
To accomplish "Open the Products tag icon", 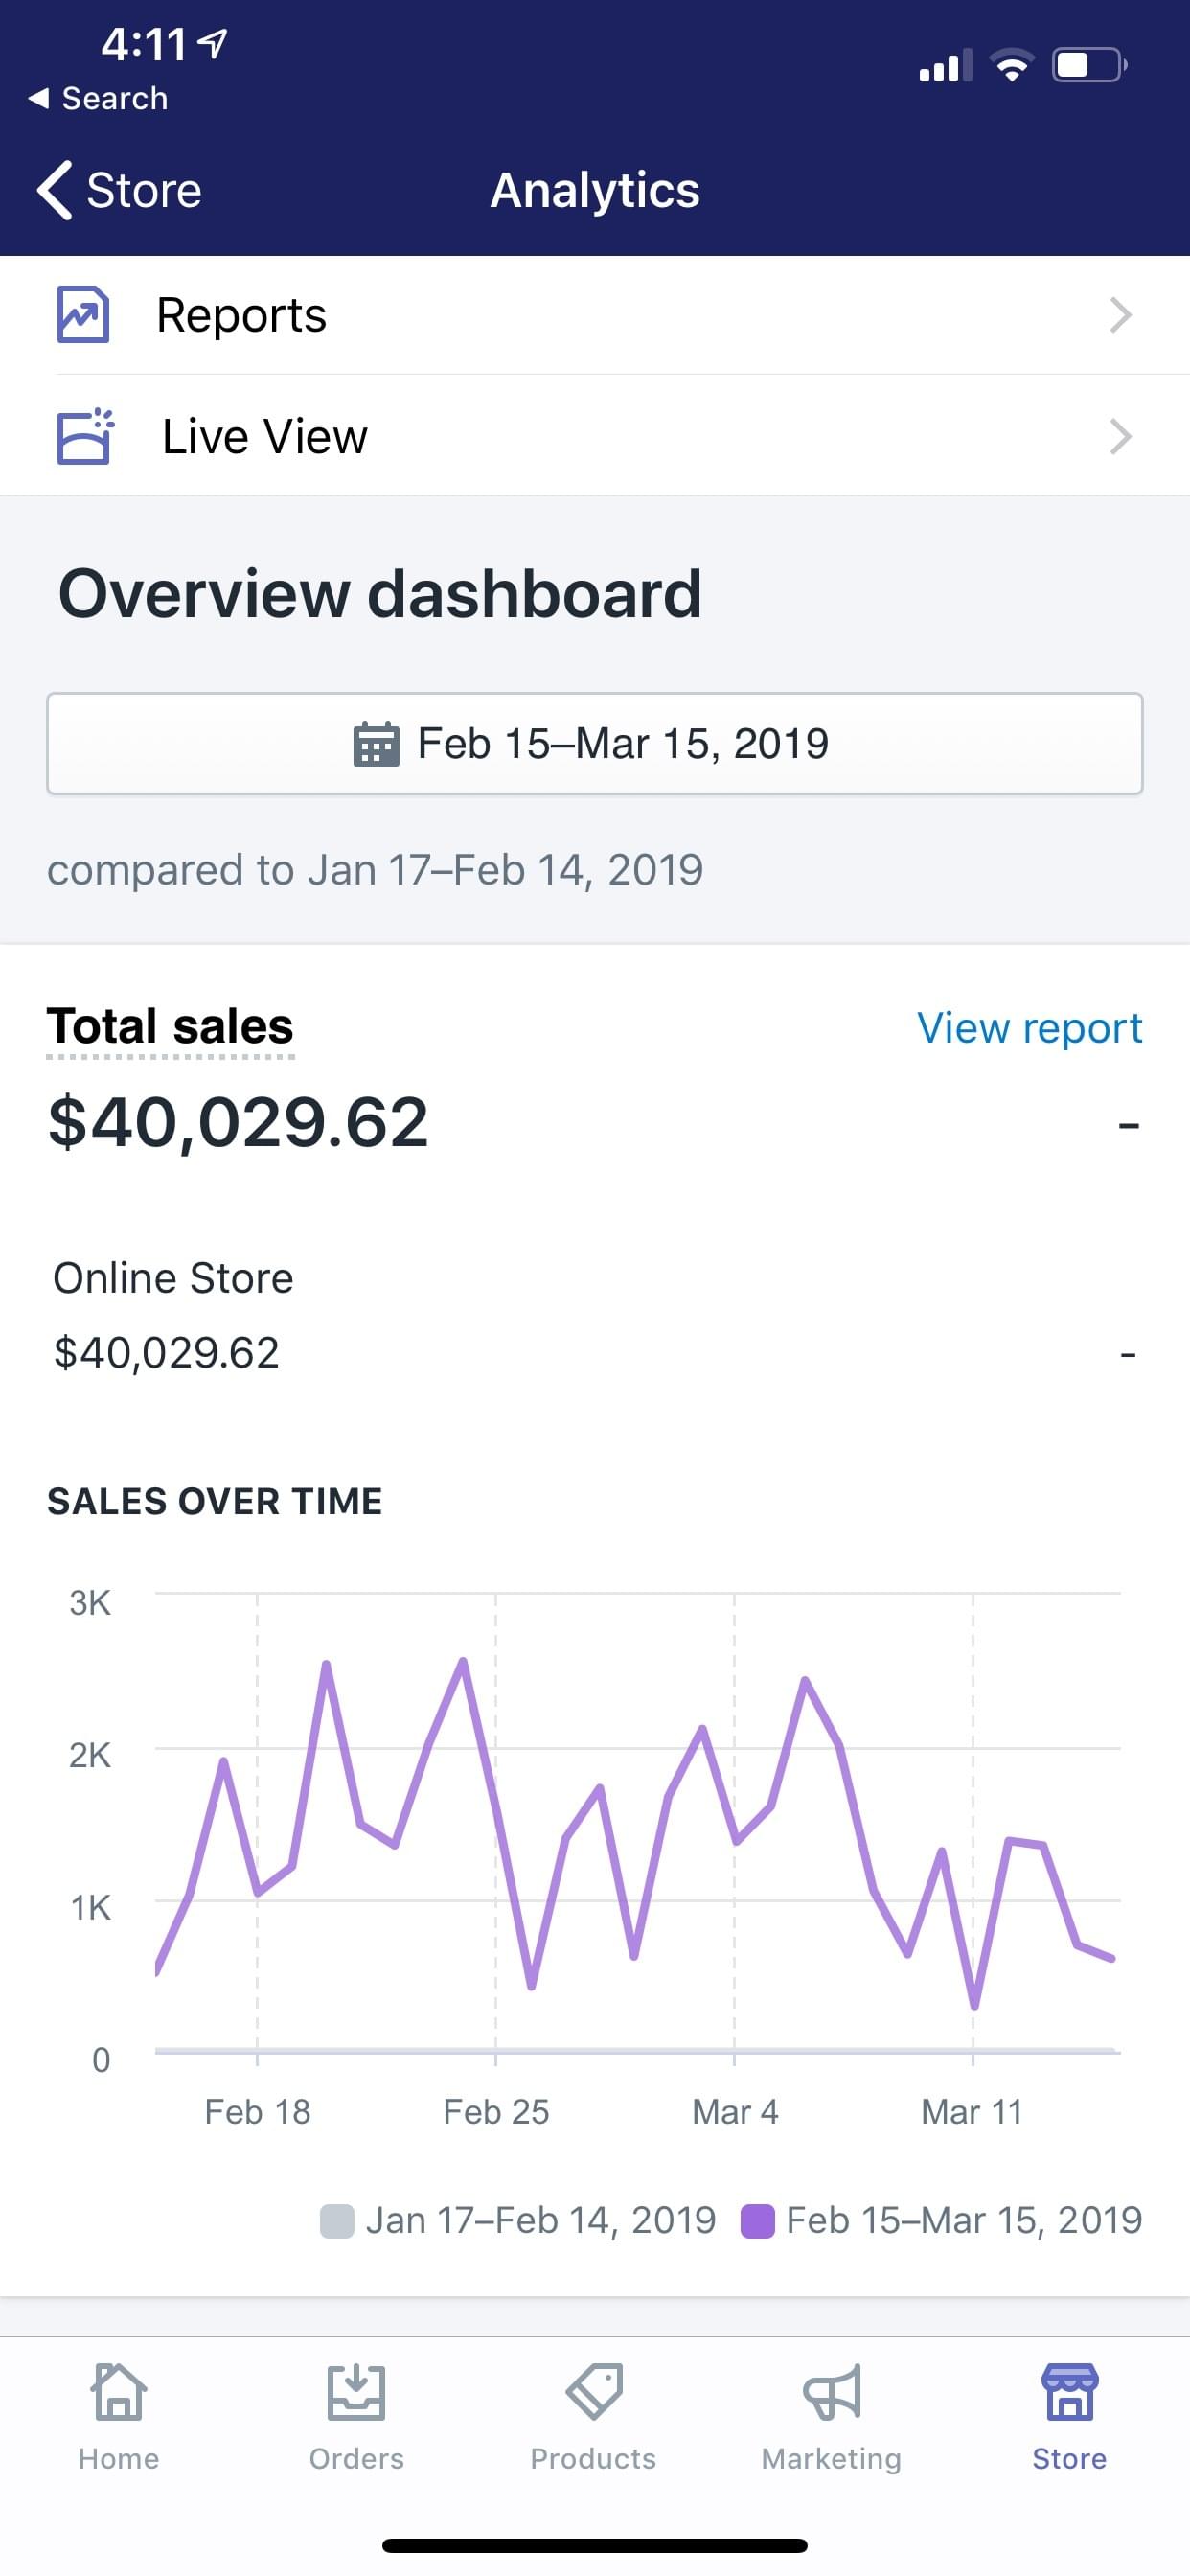I will click(x=594, y=2392).
